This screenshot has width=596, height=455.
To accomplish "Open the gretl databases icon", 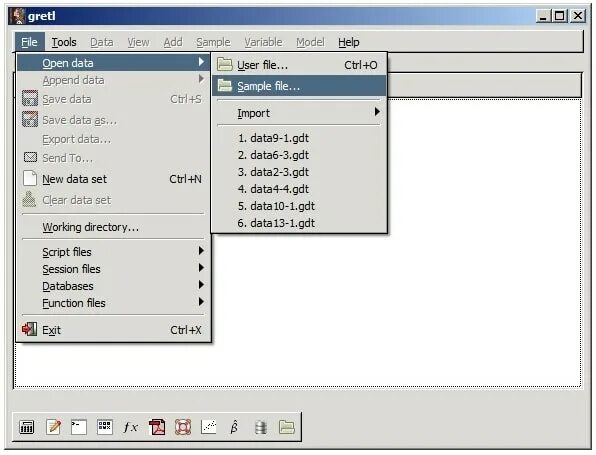I will tap(261, 427).
